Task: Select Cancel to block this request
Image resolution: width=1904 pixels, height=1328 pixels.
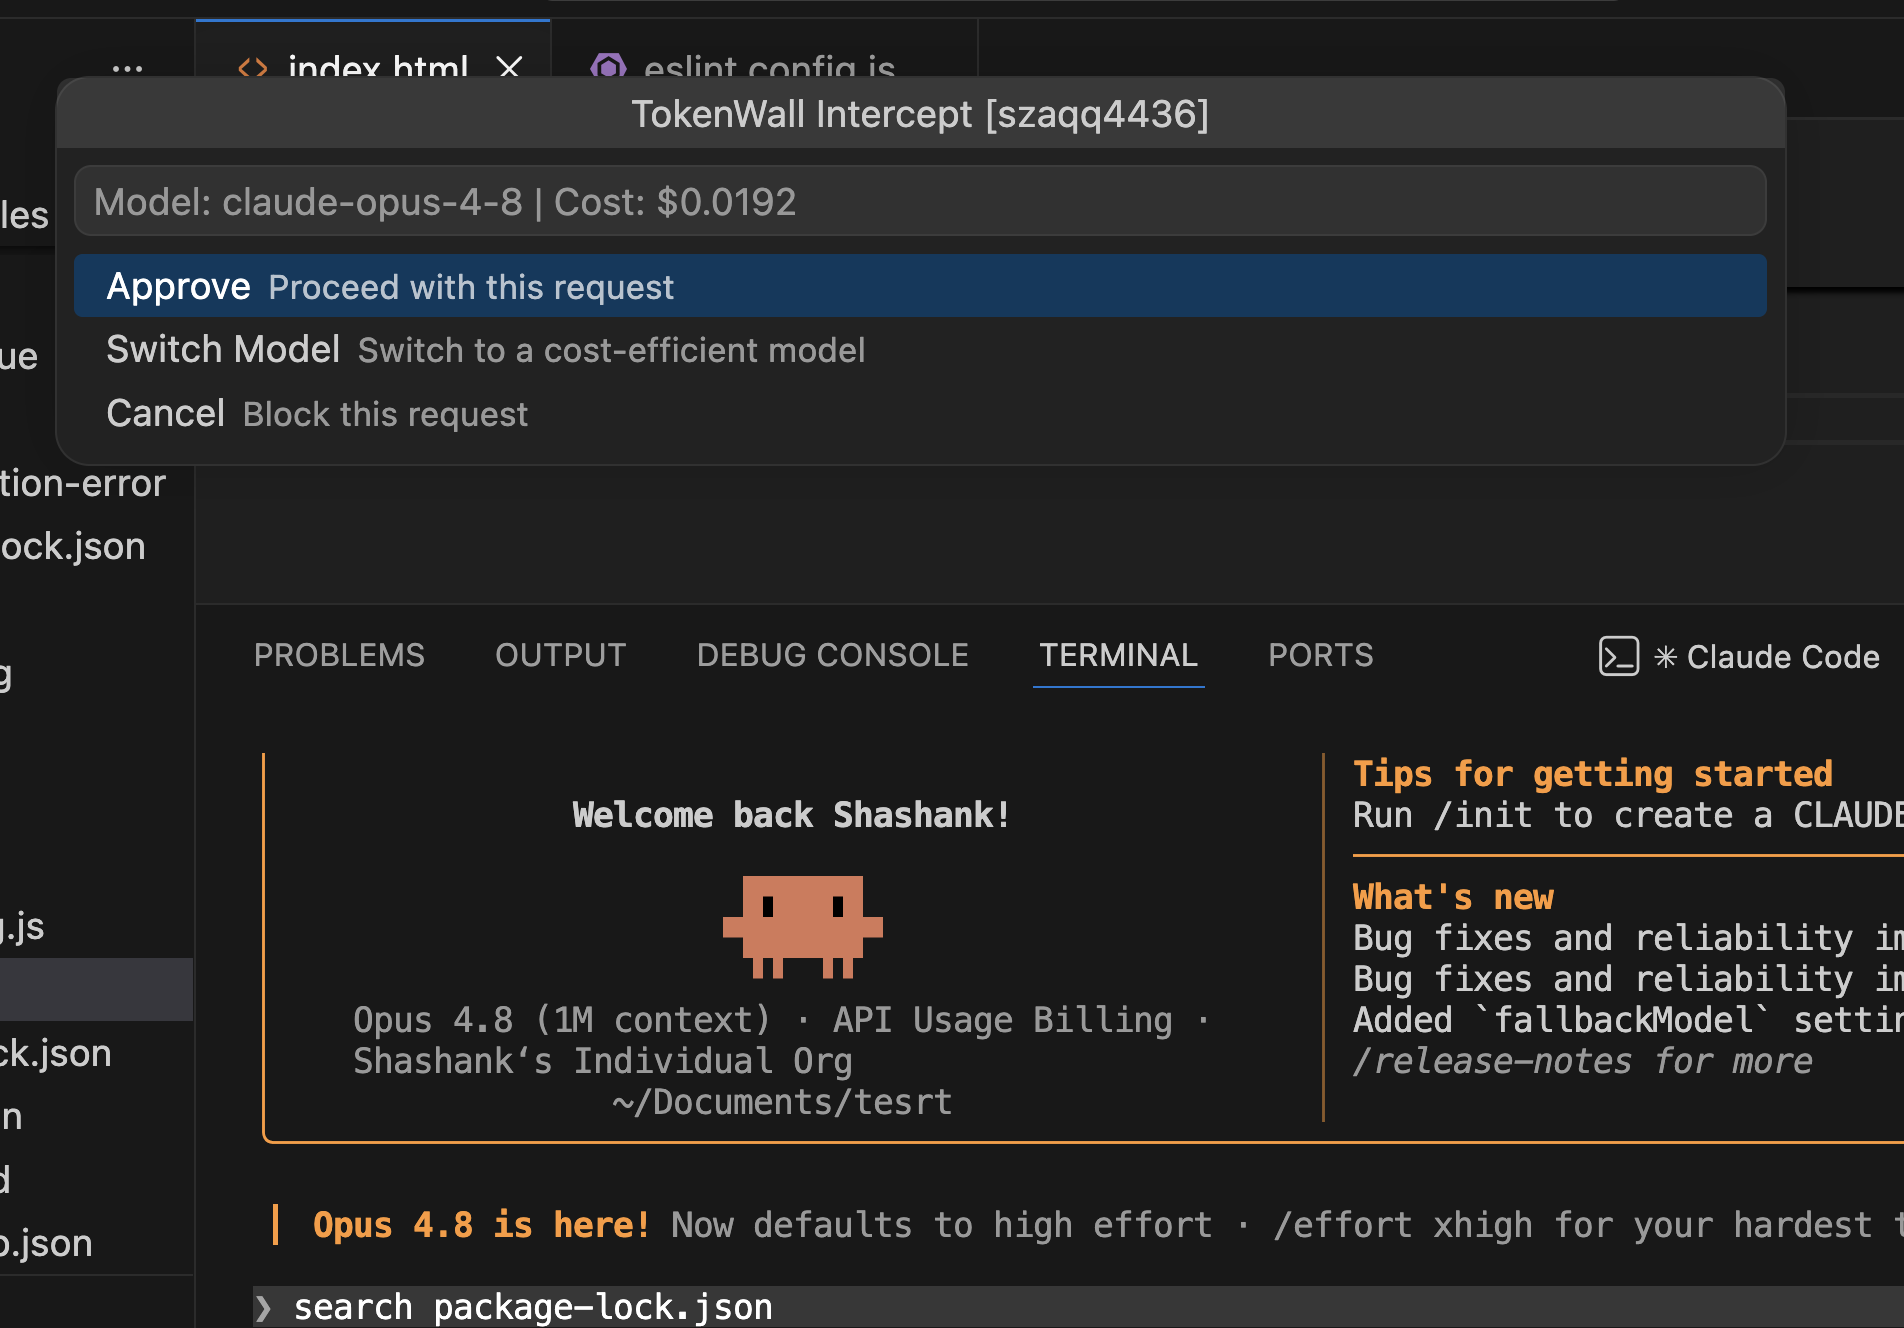Action: point(920,413)
